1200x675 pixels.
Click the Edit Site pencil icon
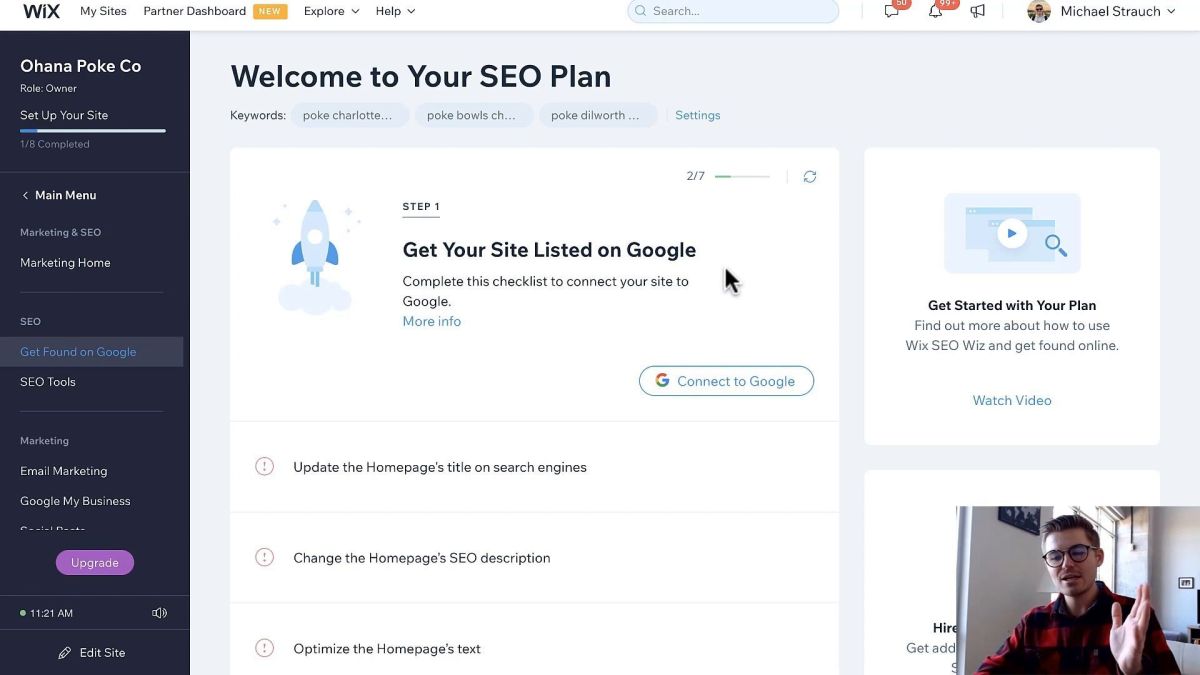65,652
